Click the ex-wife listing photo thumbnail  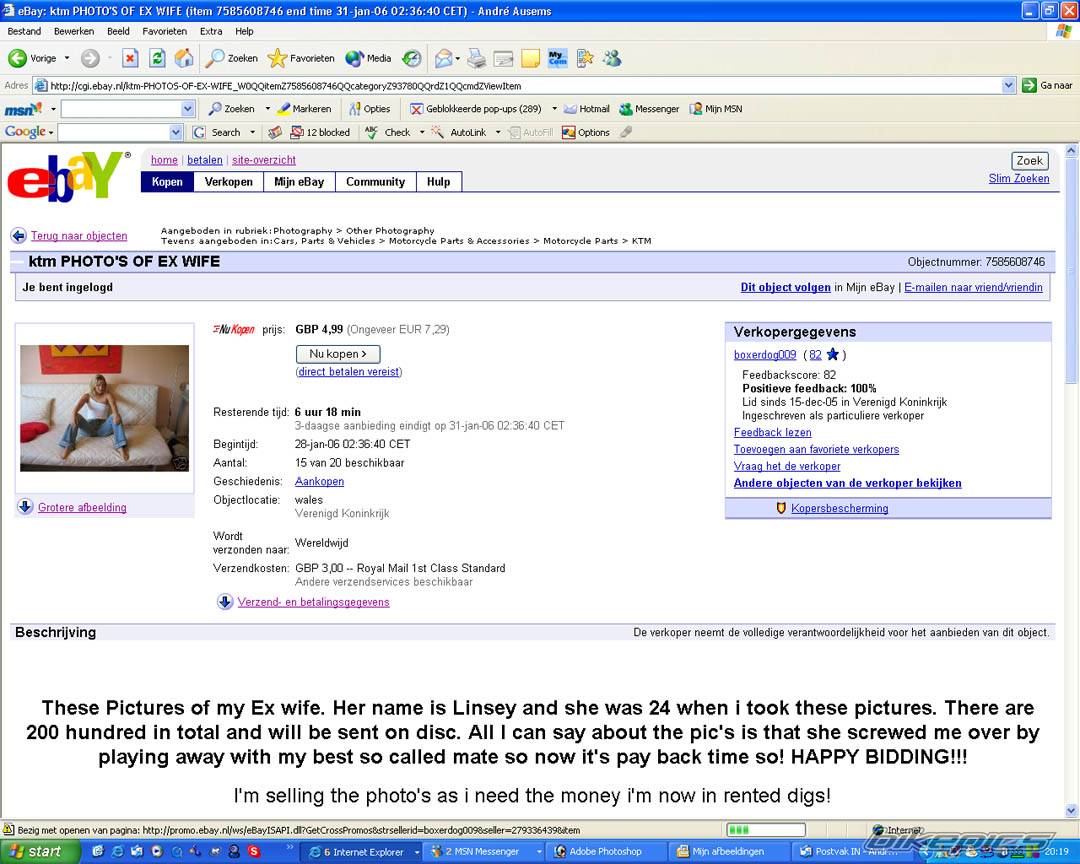coord(104,409)
